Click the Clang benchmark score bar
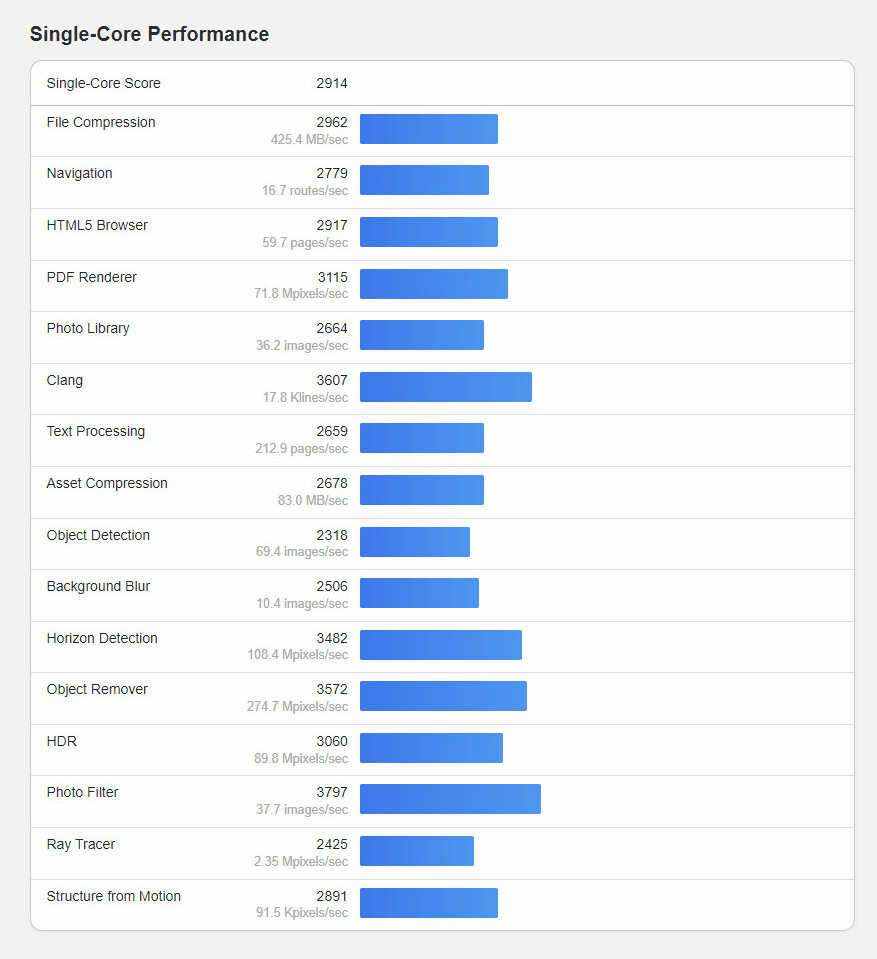This screenshot has width=877, height=959. pyautogui.click(x=445, y=387)
